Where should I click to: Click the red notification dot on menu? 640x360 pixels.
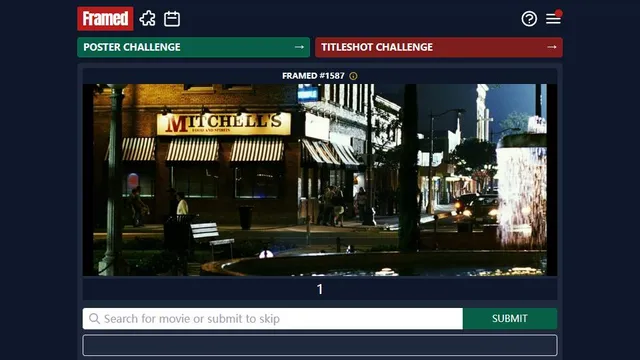[x=559, y=13]
